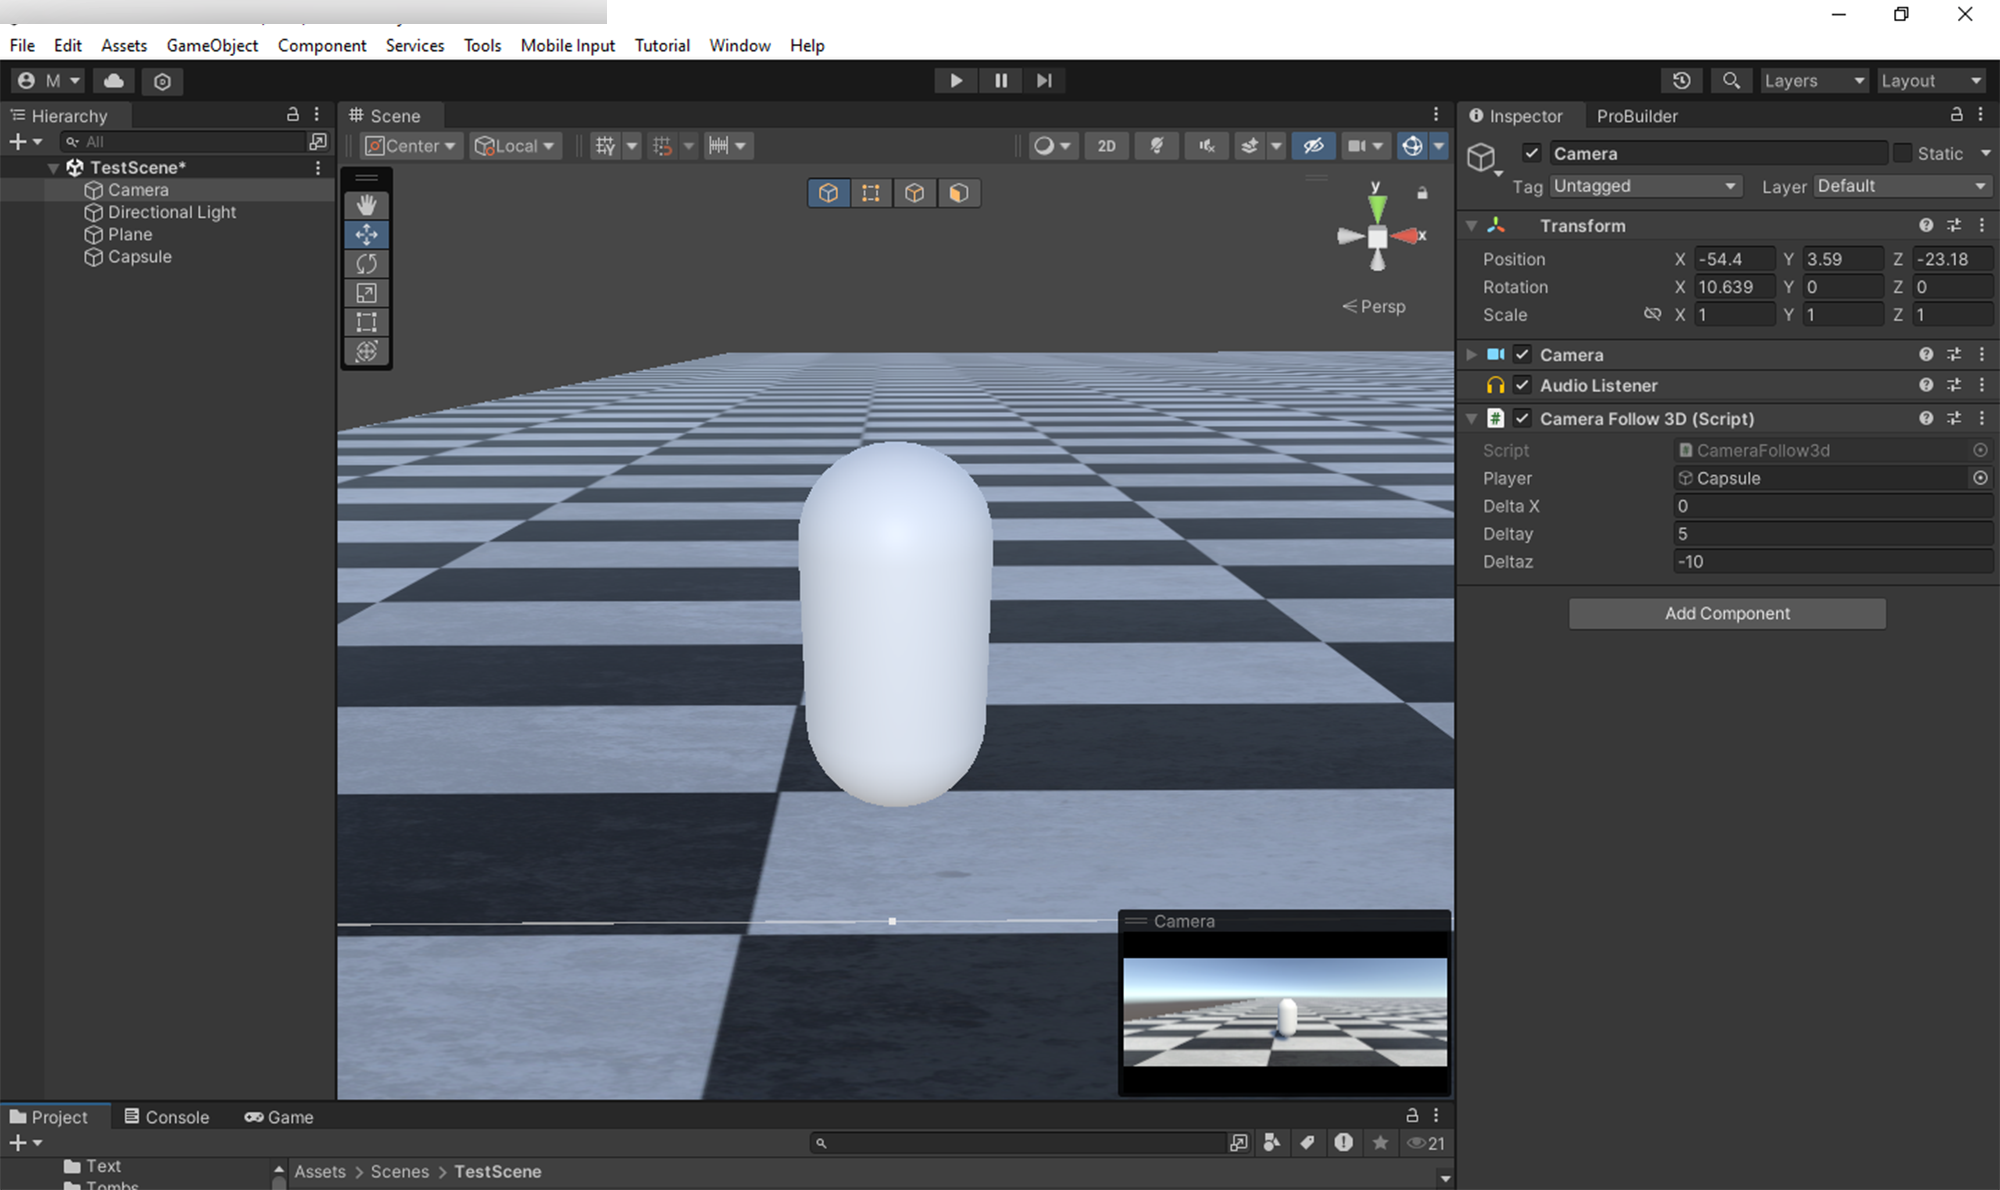Toggle 2D view mode button

click(1108, 144)
